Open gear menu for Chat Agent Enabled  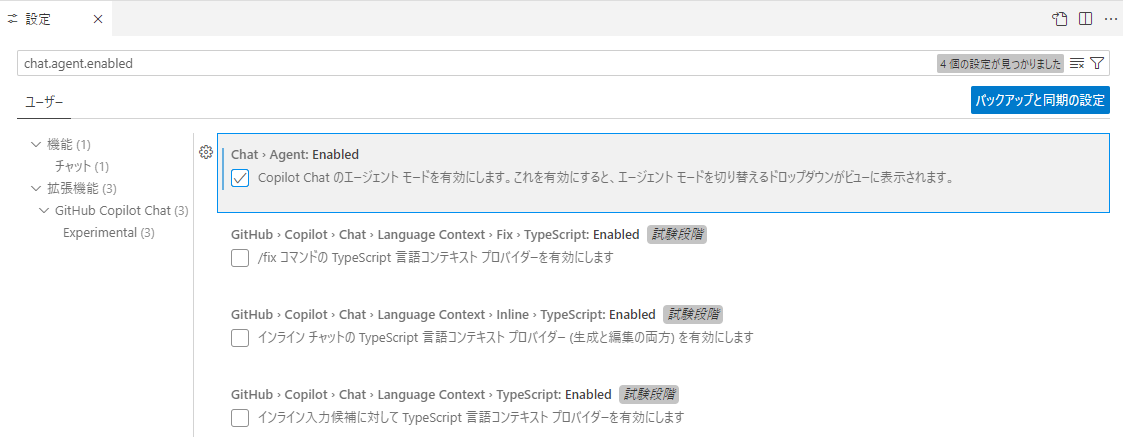tap(206, 152)
